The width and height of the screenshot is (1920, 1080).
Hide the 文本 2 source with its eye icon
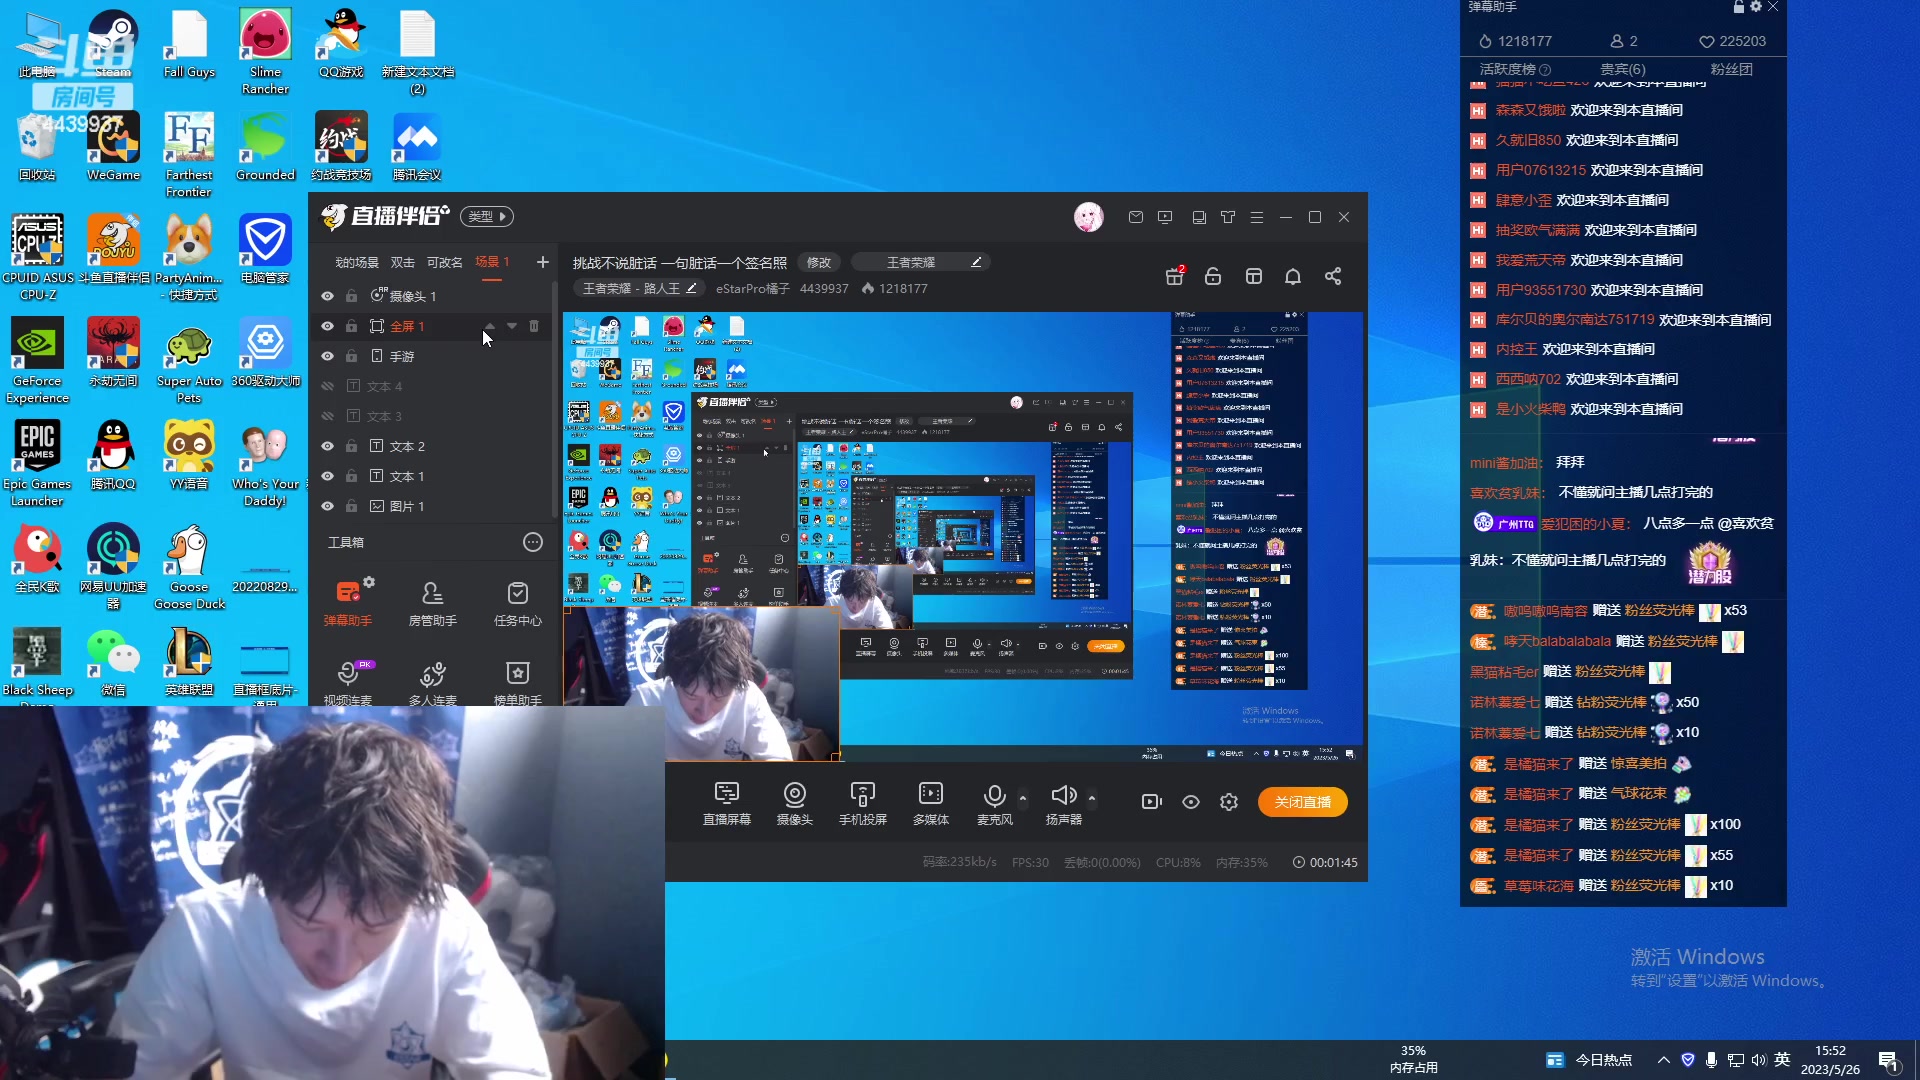[327, 446]
